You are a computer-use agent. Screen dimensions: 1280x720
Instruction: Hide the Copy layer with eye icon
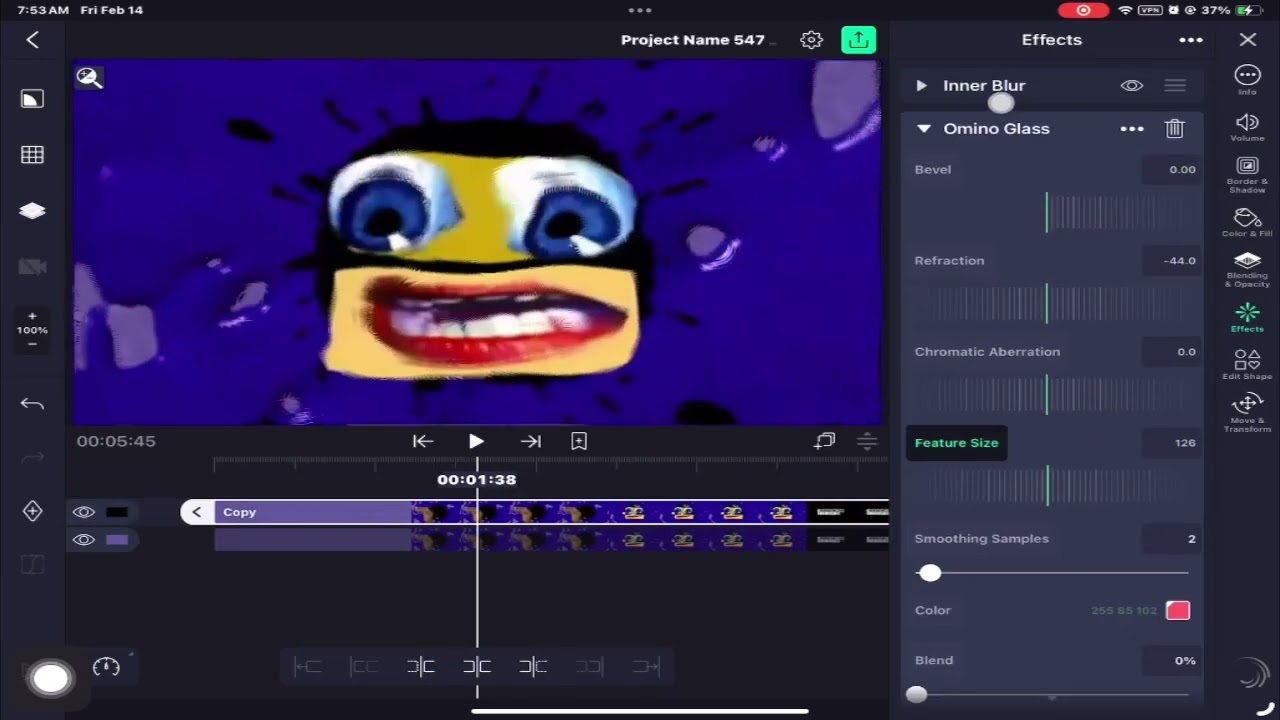(83, 512)
